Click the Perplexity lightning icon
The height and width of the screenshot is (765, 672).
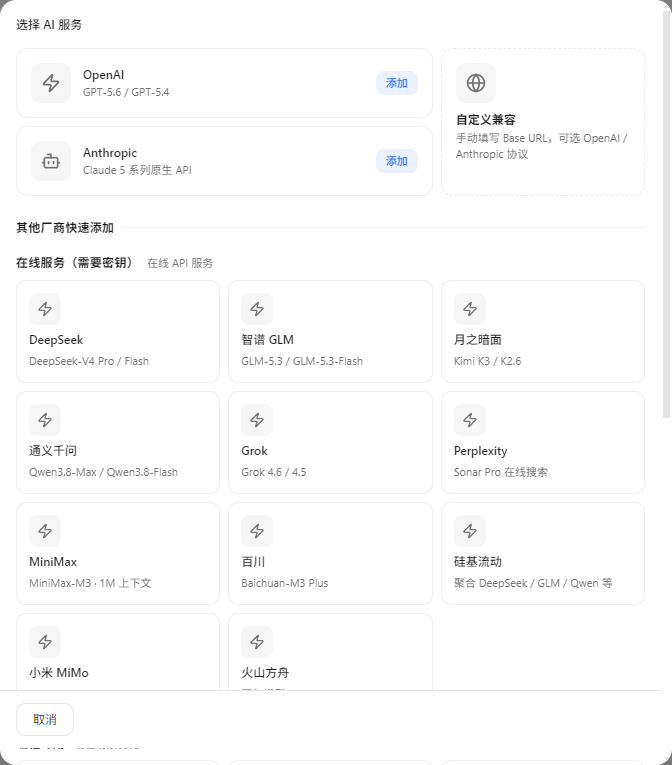(x=470, y=420)
